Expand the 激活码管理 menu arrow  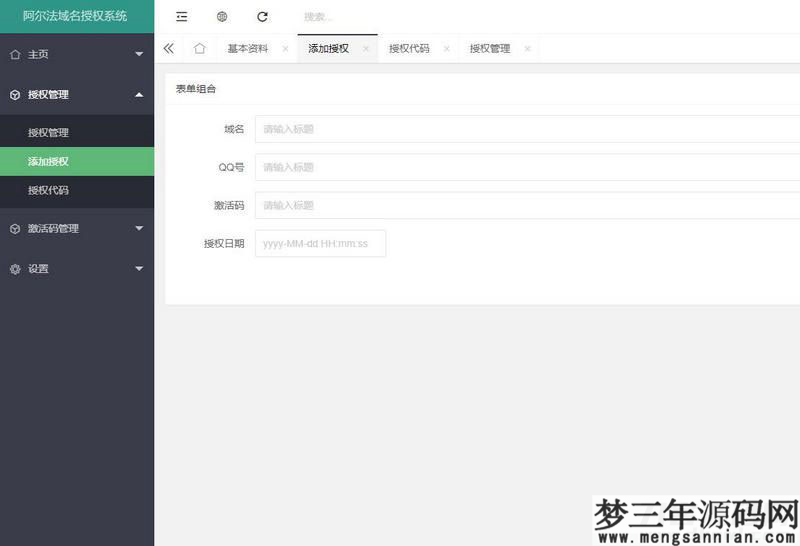pos(139,229)
